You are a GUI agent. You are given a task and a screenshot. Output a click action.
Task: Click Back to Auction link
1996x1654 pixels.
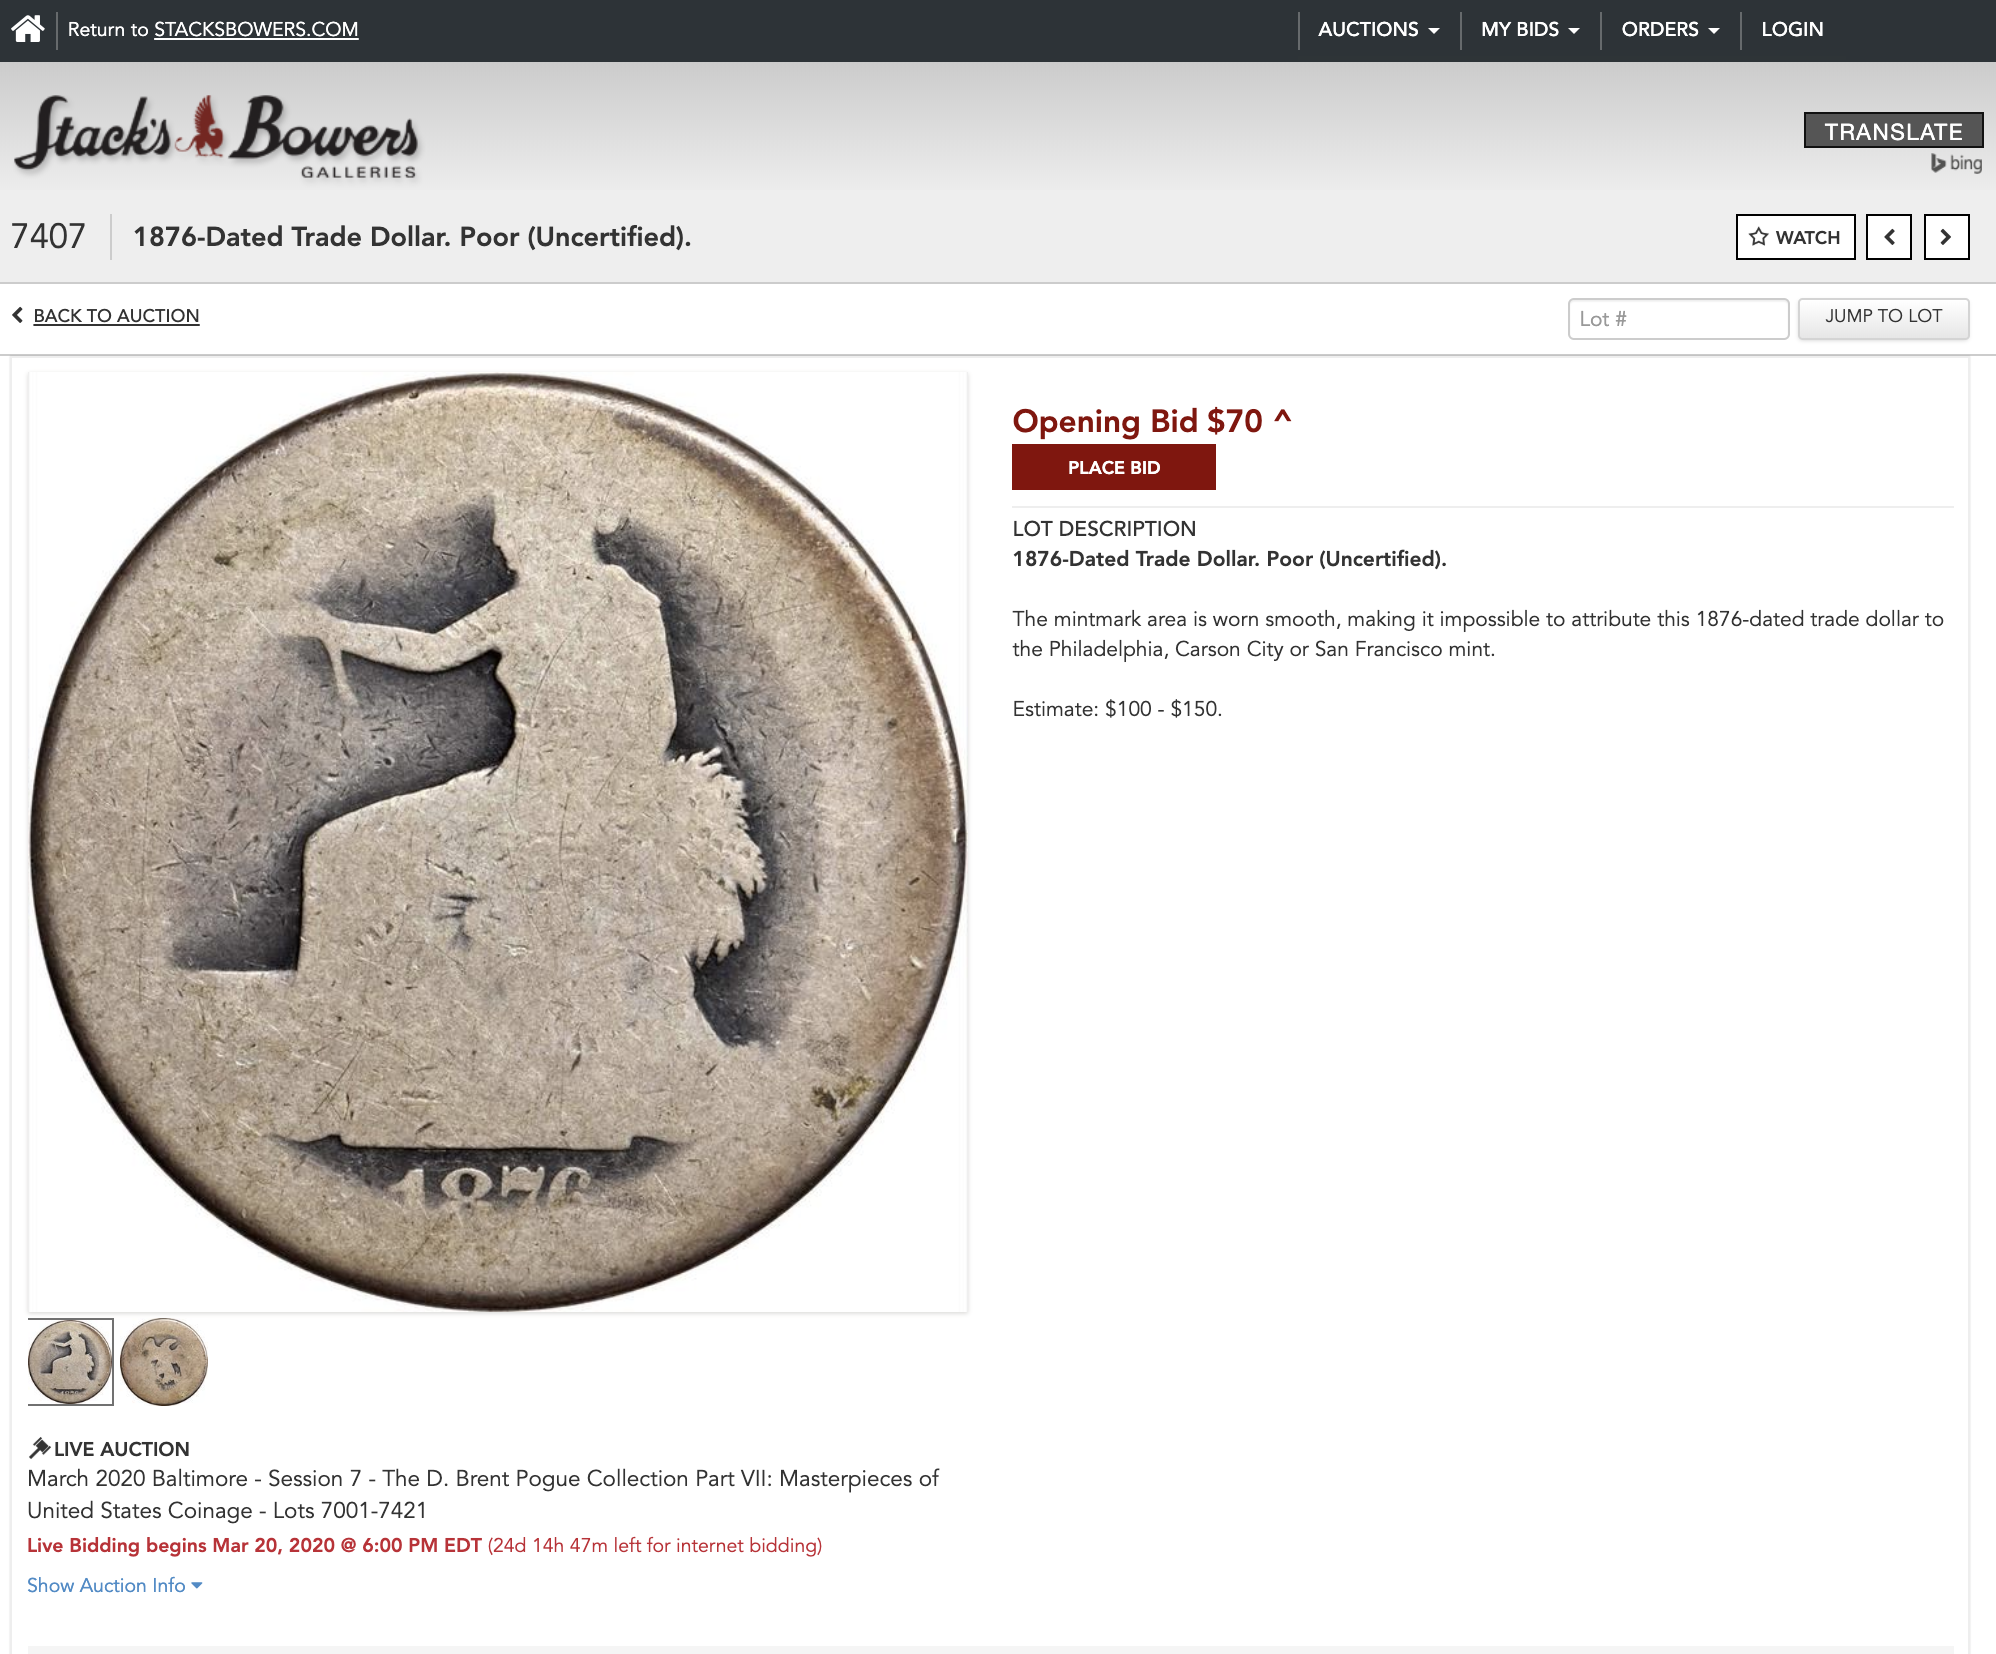coord(116,315)
